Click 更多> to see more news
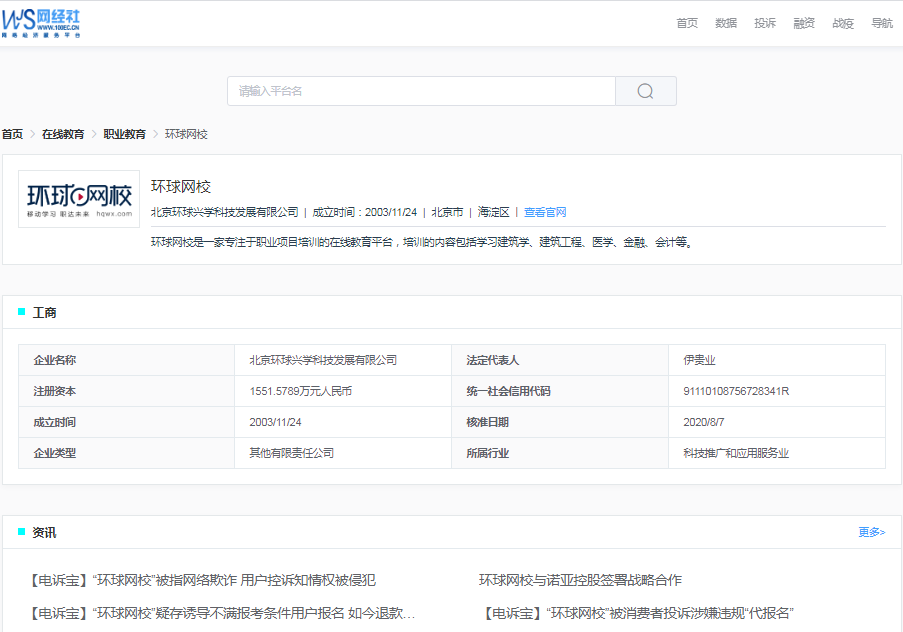 871,533
